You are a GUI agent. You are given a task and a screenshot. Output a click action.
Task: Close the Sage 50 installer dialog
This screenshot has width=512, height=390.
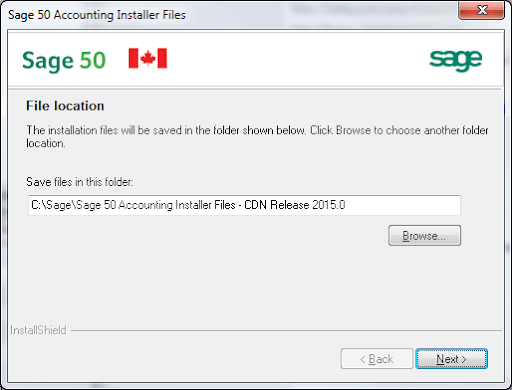481,10
